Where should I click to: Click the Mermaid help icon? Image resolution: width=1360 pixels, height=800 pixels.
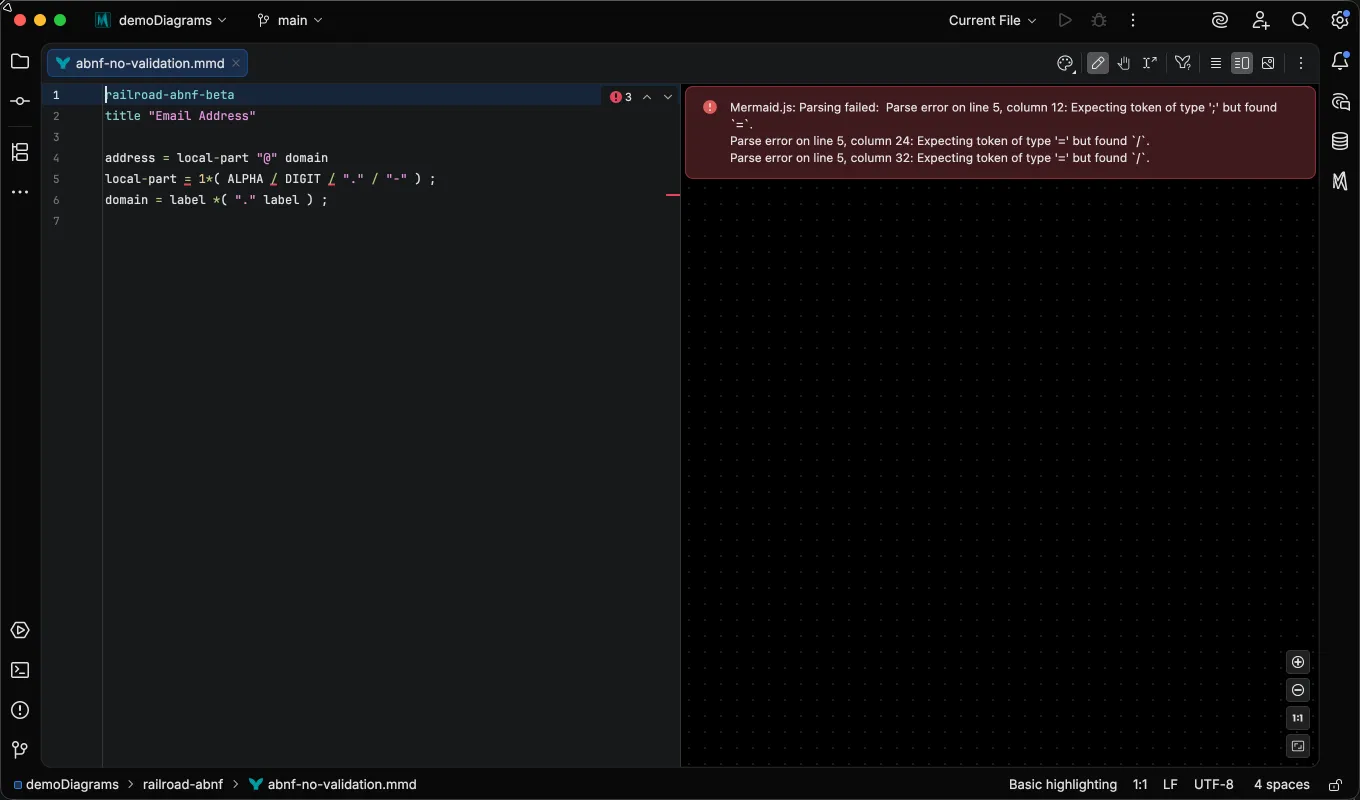click(x=1183, y=63)
